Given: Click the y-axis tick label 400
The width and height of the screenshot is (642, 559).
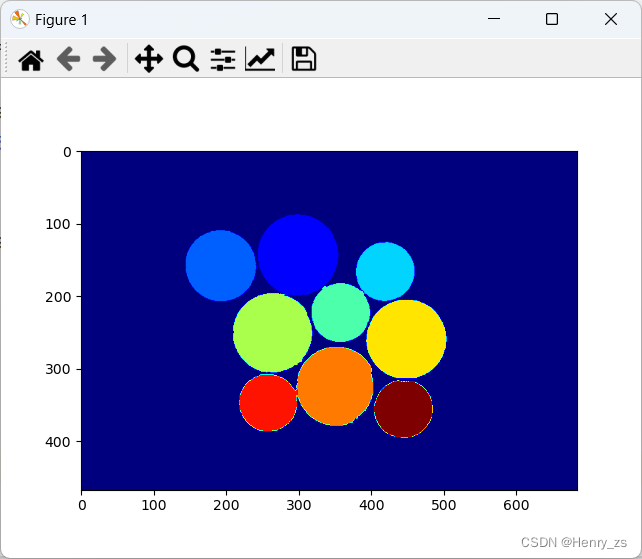Looking at the screenshot, I should [x=58, y=442].
